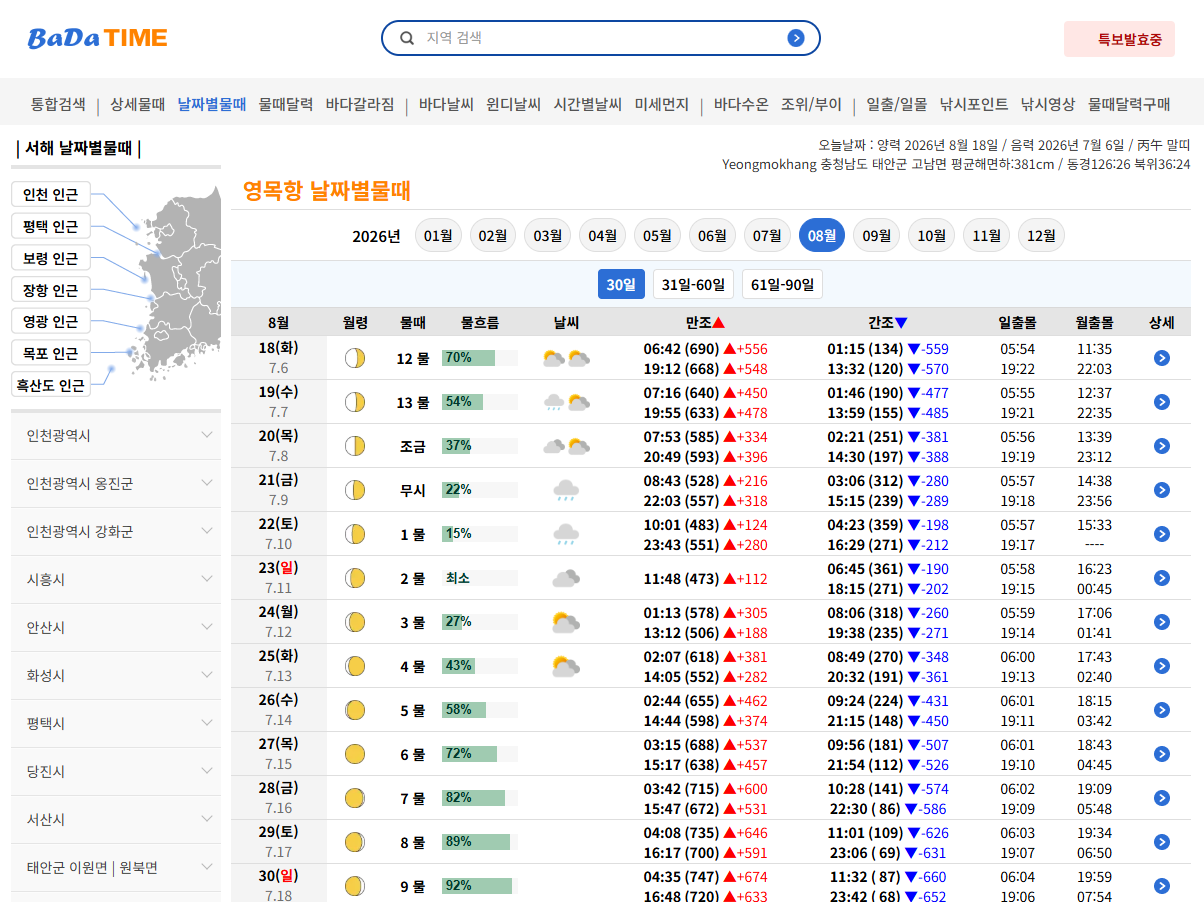Click the weather icon for 25(화)
This screenshot has height=902, width=1204.
point(566,666)
